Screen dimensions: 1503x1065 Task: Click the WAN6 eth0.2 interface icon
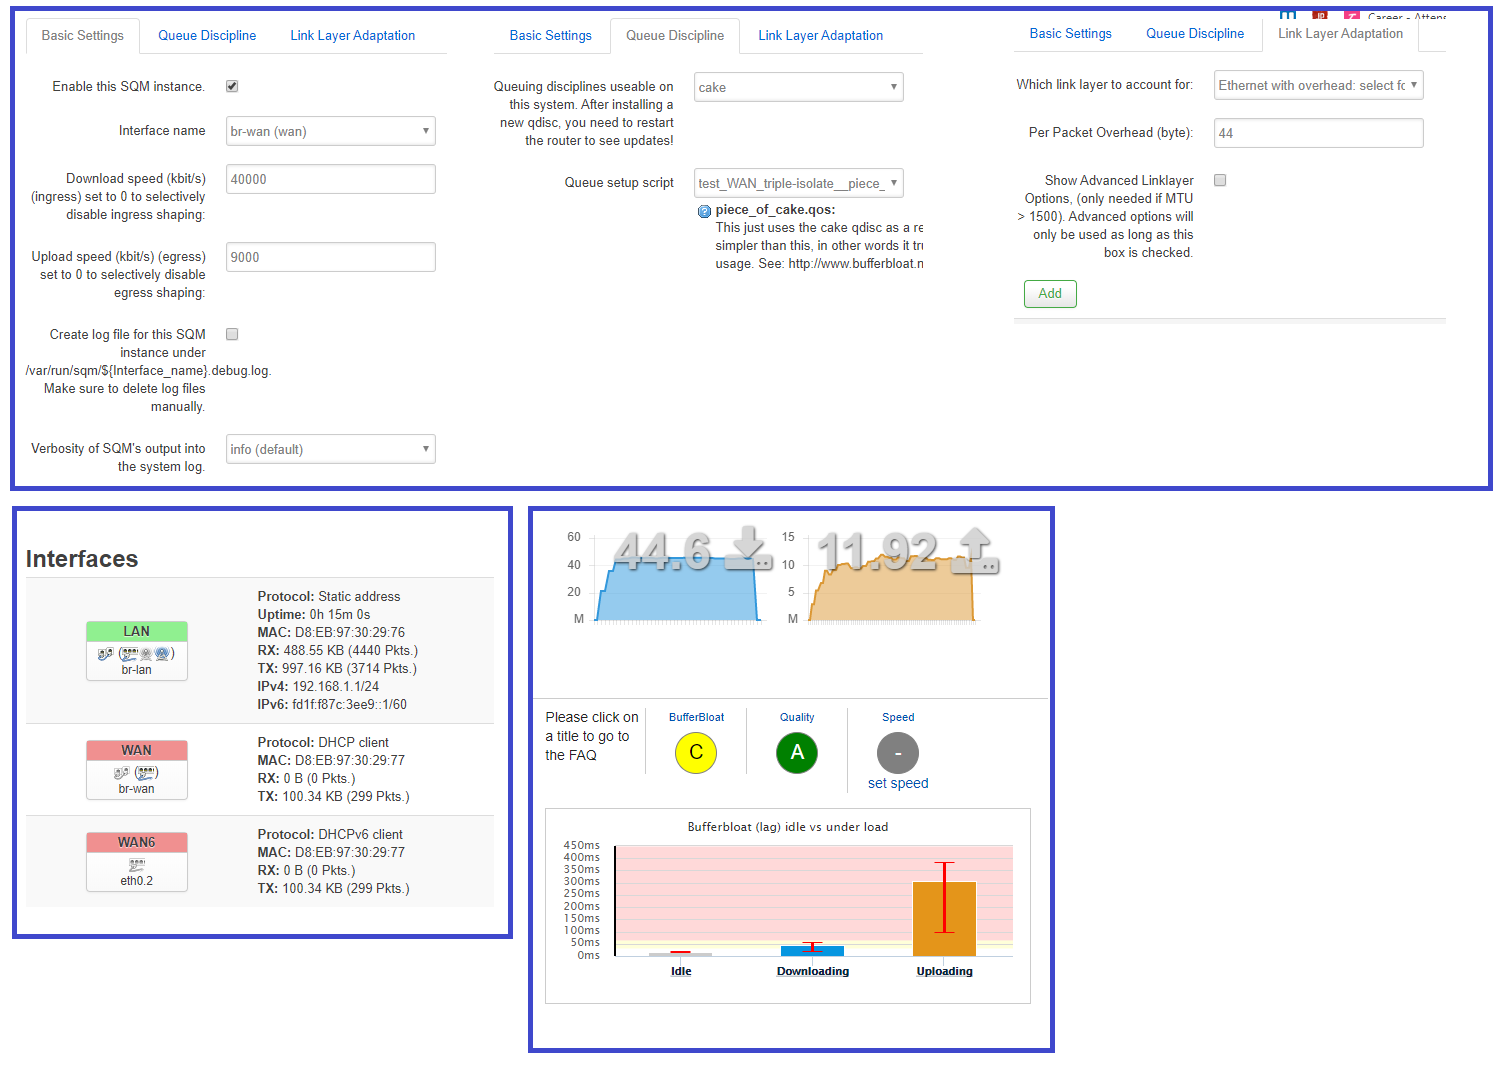137,865
